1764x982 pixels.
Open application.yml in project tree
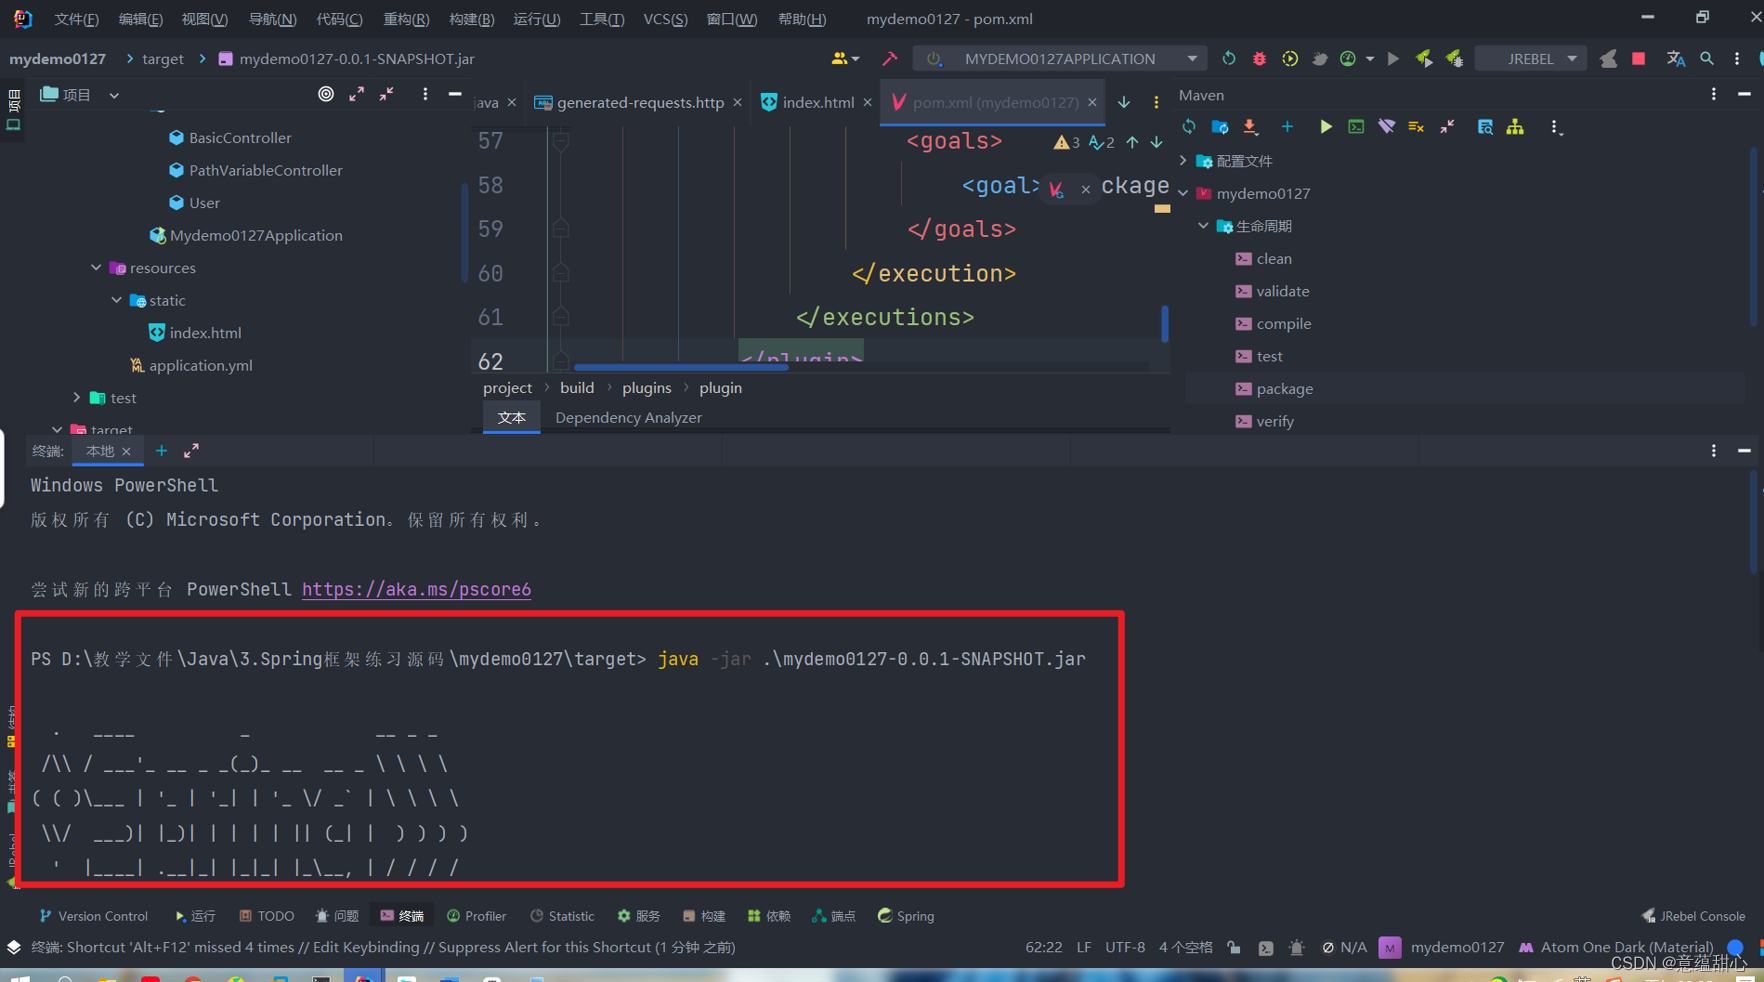pos(200,365)
